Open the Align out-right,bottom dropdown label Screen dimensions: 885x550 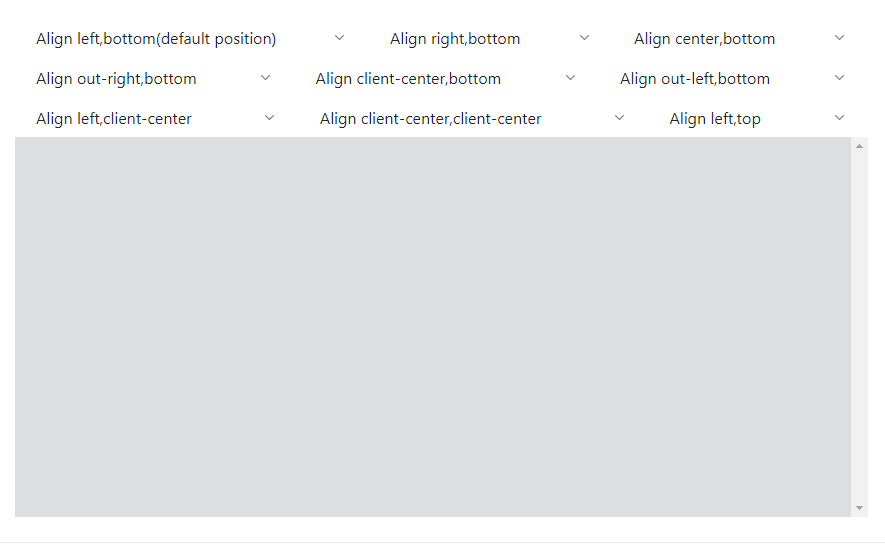pyautogui.click(x=116, y=79)
